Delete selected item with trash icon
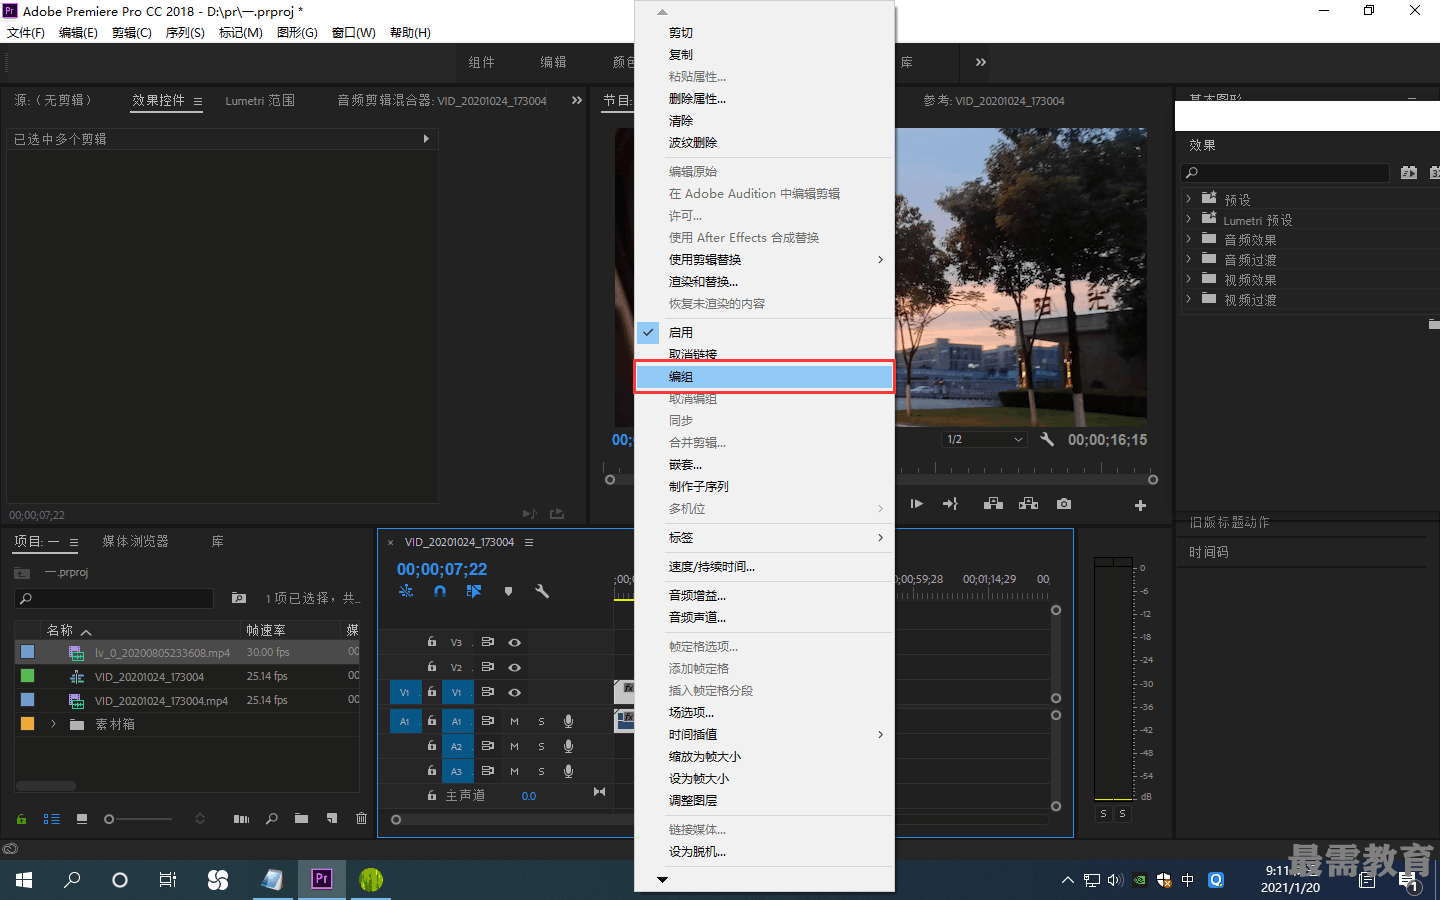This screenshot has width=1440, height=900. (x=361, y=818)
